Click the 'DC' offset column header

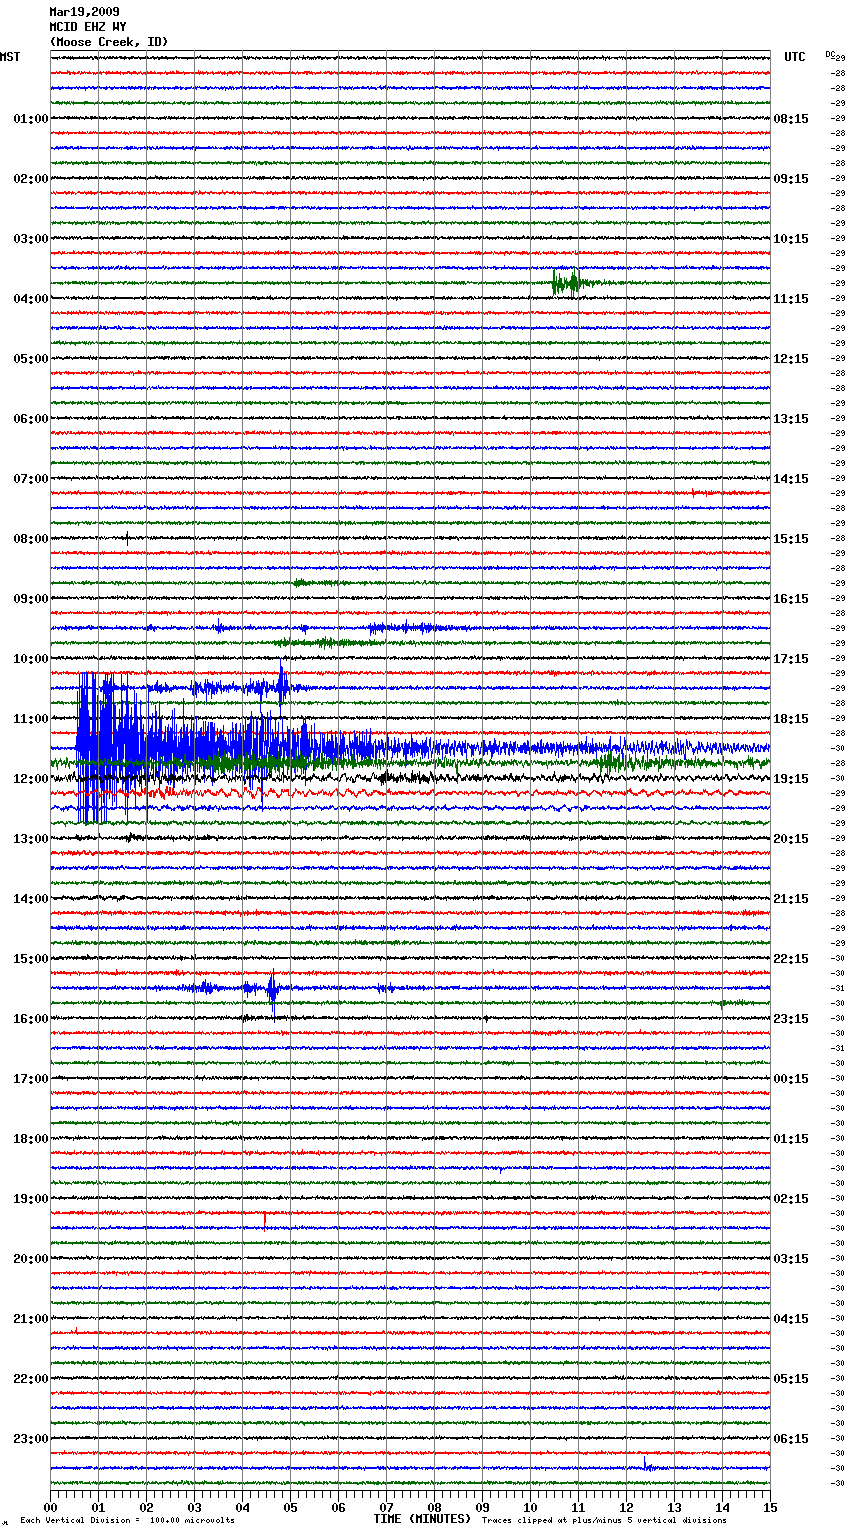(x=830, y=54)
